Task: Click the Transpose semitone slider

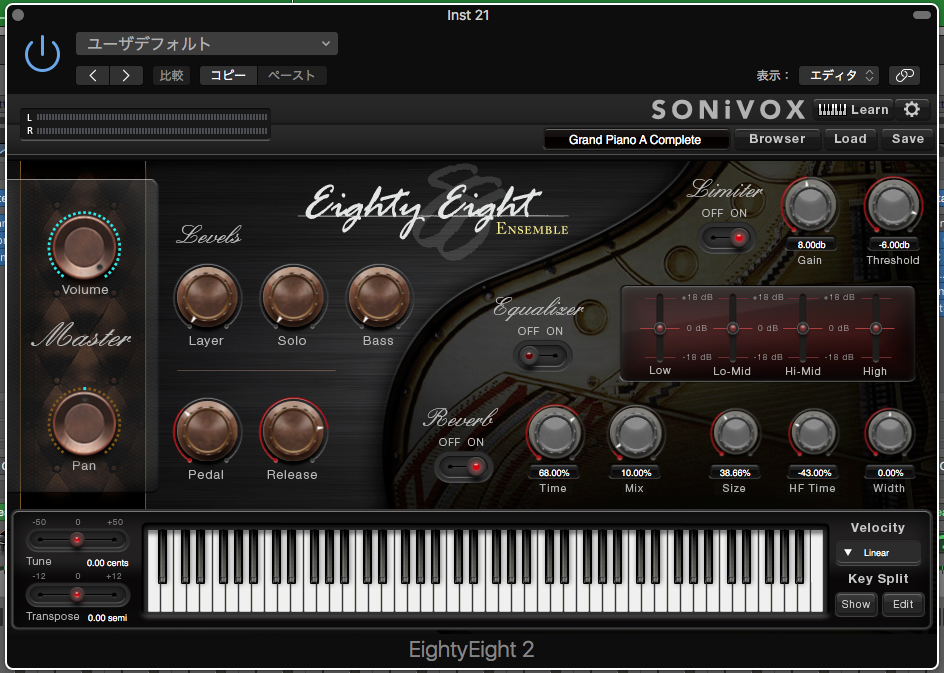Action: (x=77, y=595)
